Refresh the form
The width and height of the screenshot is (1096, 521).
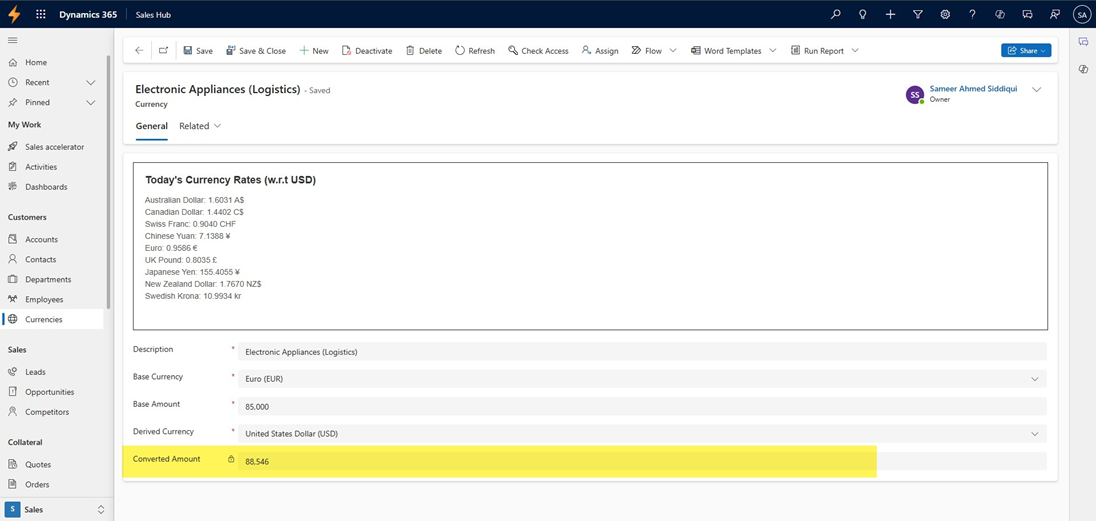click(x=475, y=51)
